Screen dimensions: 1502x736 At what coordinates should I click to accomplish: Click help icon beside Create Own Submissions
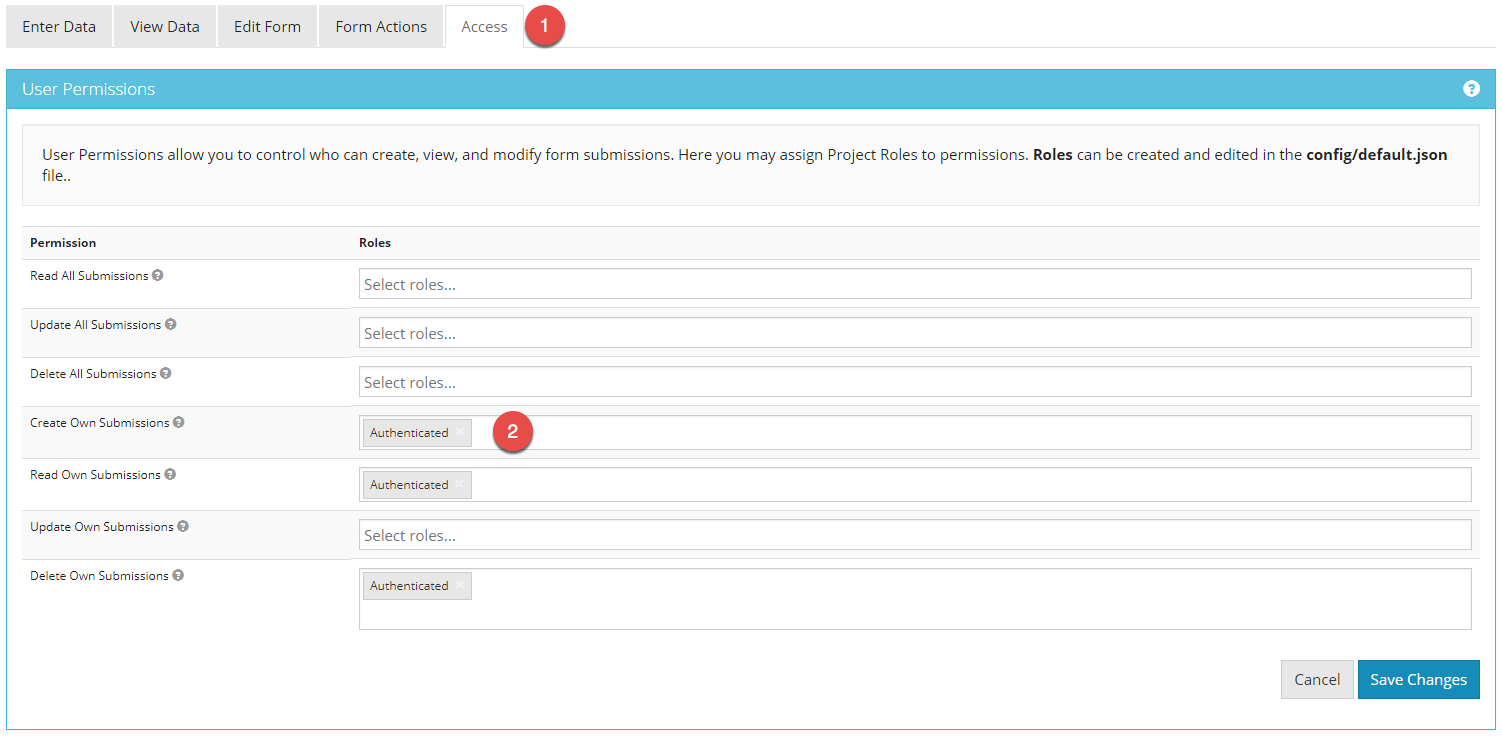pos(179,422)
